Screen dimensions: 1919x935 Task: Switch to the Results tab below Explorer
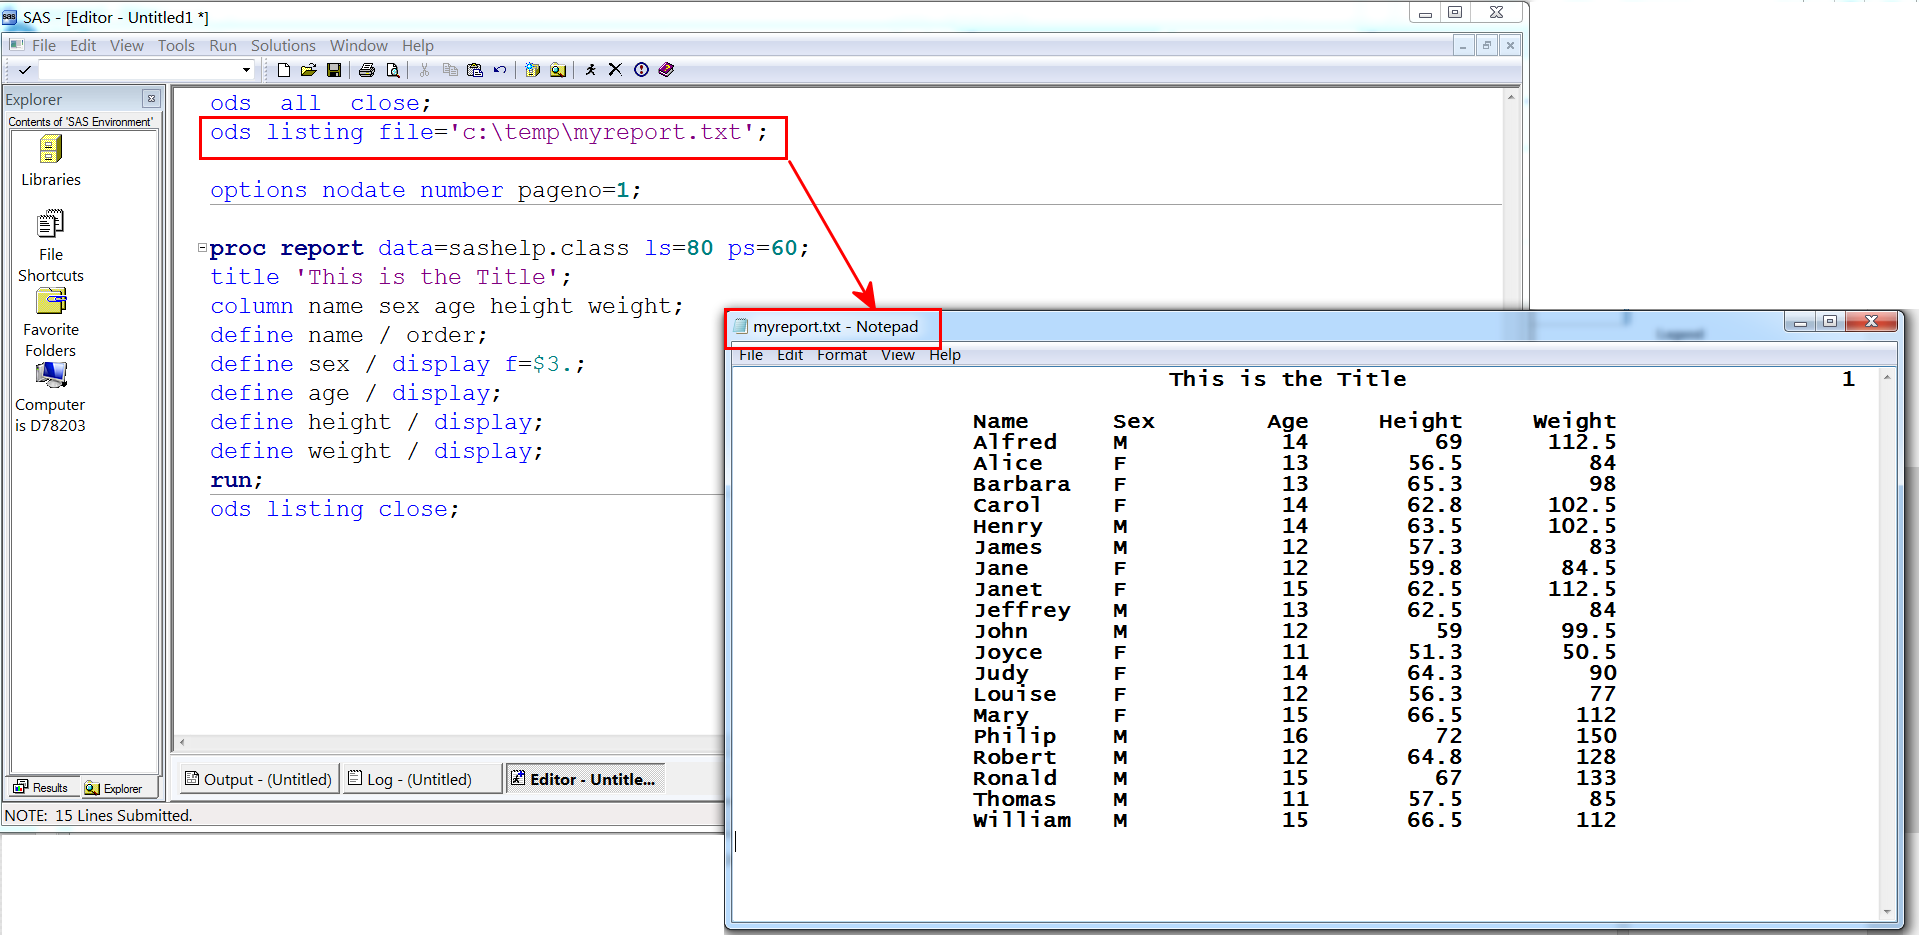coord(41,787)
